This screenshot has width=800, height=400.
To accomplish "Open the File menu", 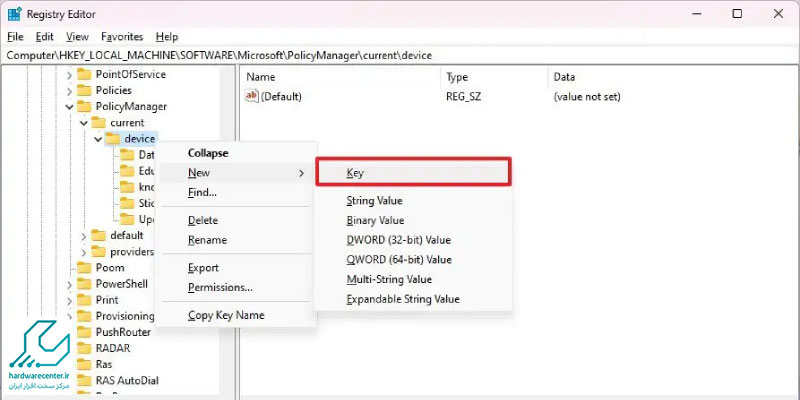I will click(15, 37).
